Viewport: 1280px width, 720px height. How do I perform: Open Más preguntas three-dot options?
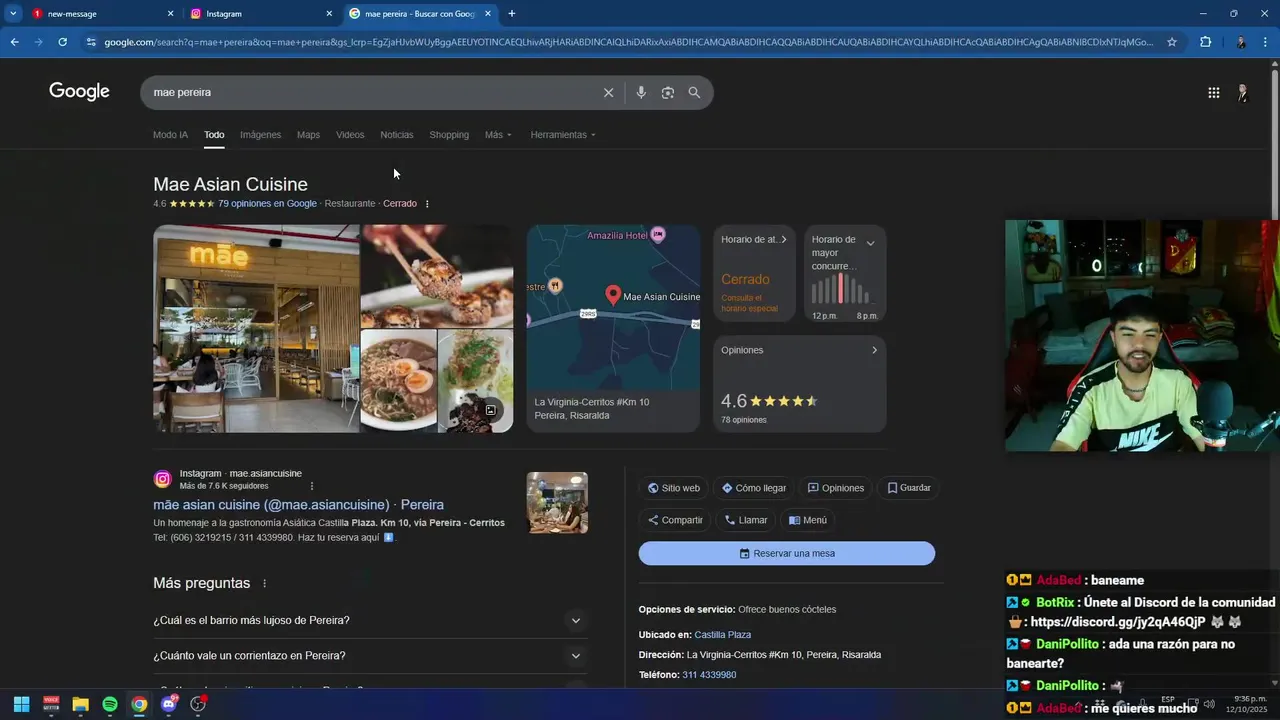(265, 583)
